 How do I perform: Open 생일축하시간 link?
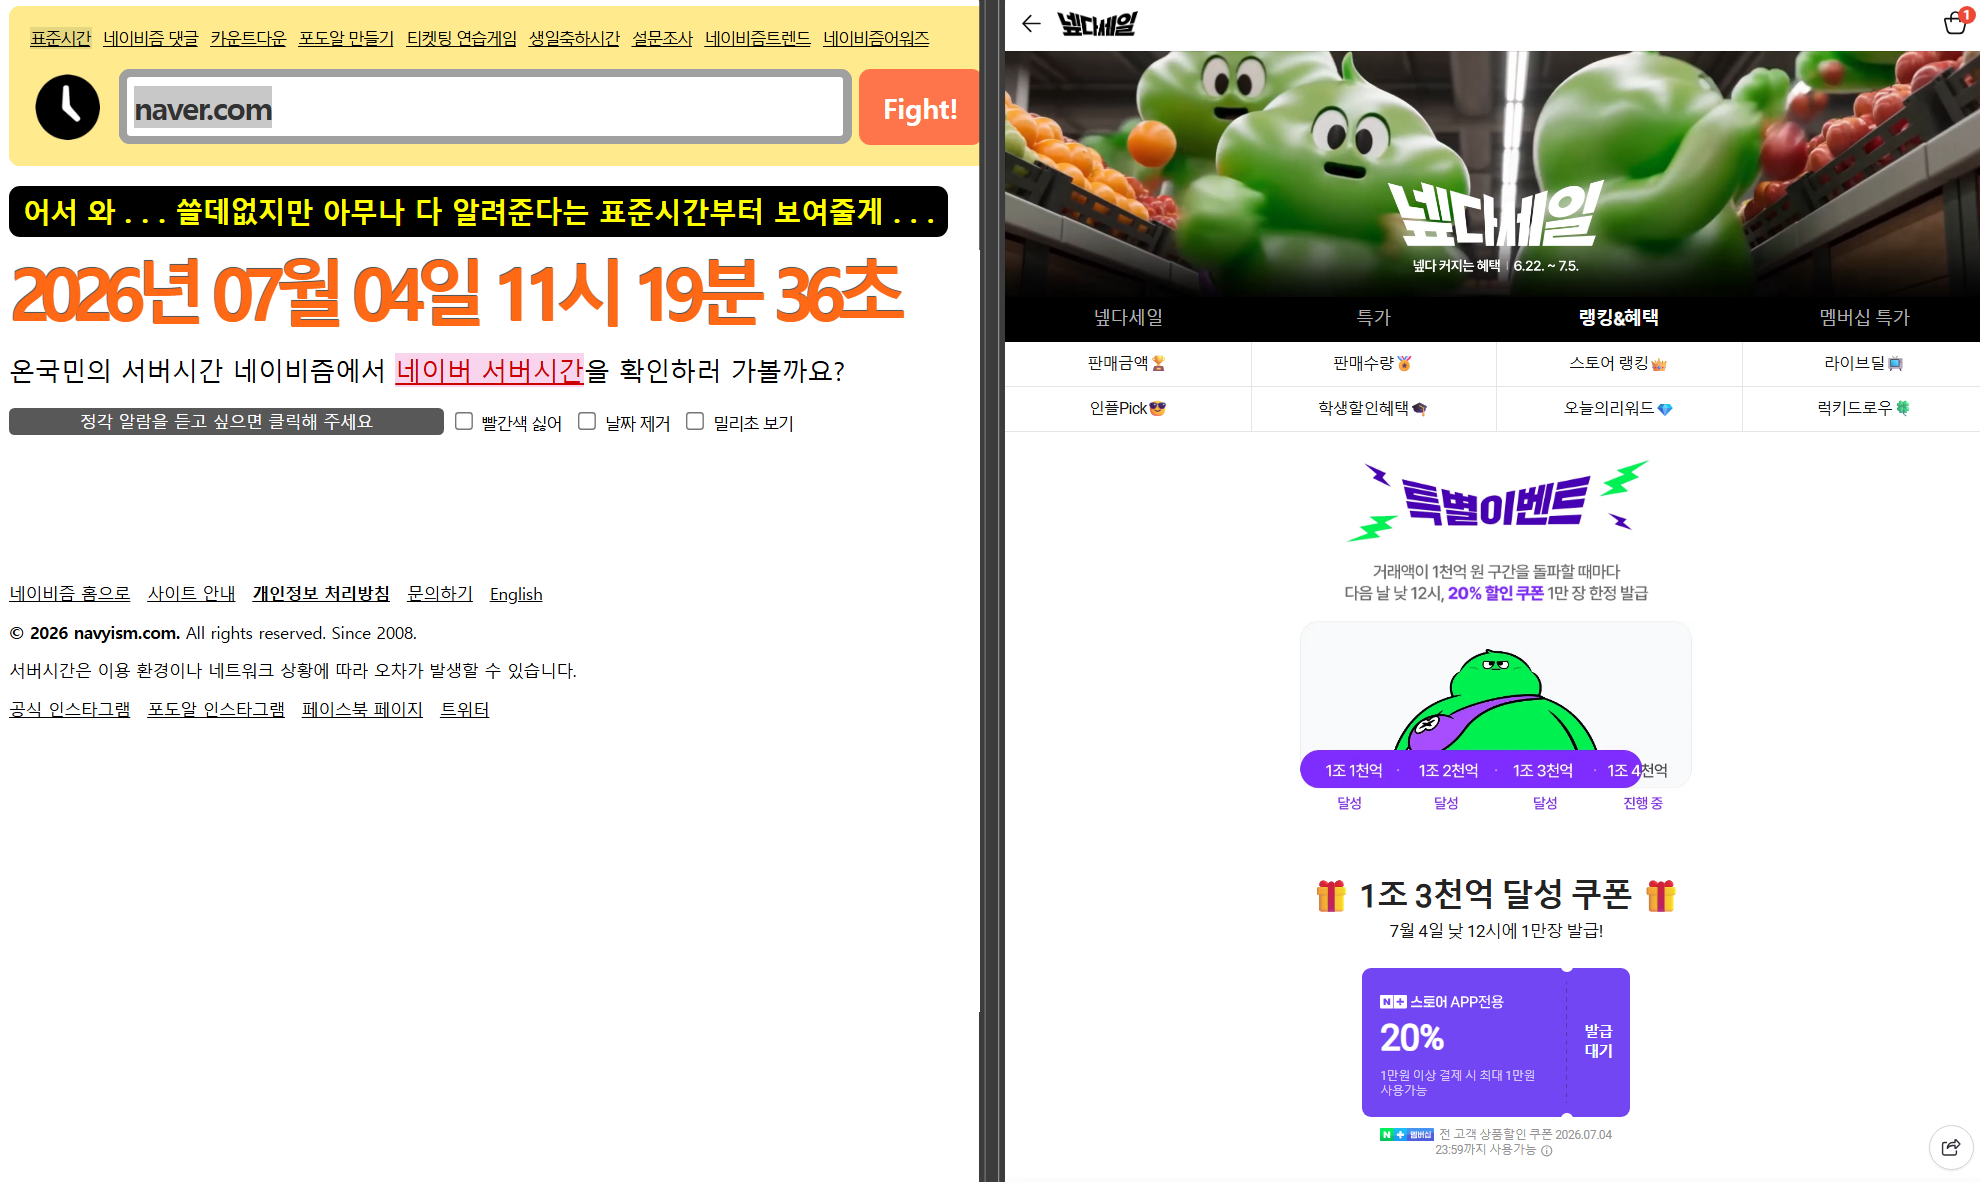(574, 38)
